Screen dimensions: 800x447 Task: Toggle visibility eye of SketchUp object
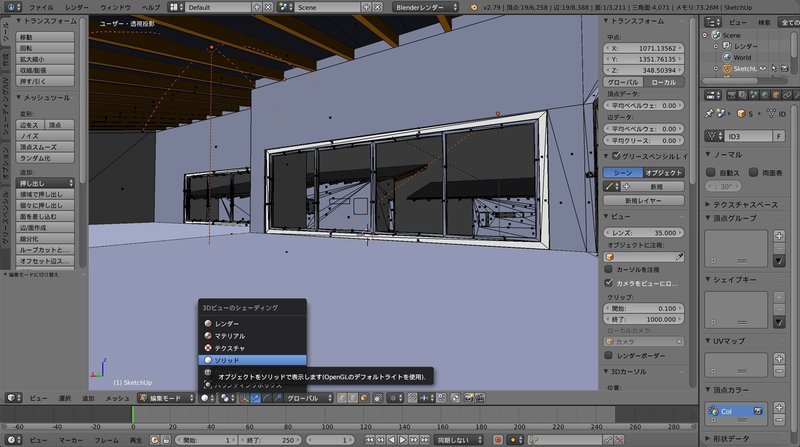click(763, 68)
